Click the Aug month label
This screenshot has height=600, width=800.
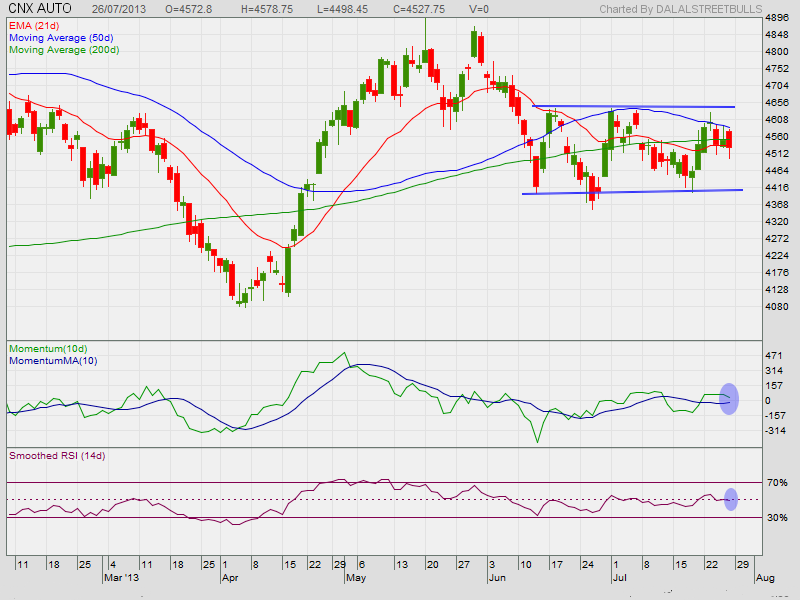765,578
